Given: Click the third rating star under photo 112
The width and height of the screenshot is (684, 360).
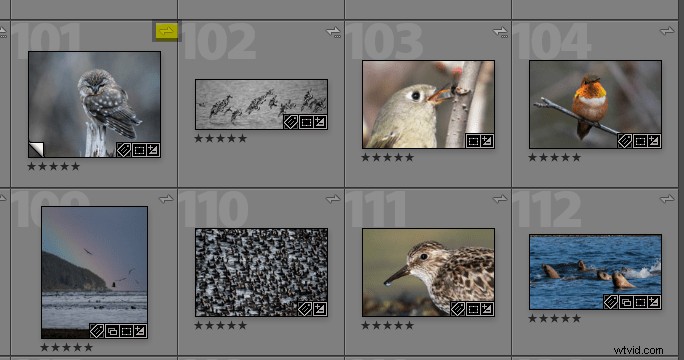Looking at the screenshot, I should coord(554,319).
